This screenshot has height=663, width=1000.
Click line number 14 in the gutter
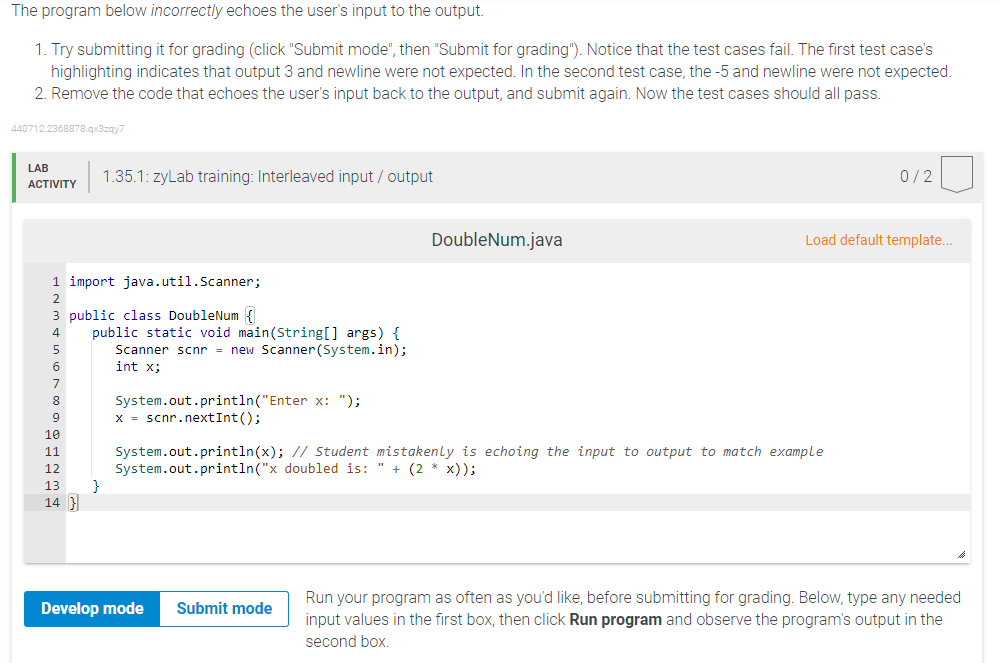pyautogui.click(x=52, y=502)
